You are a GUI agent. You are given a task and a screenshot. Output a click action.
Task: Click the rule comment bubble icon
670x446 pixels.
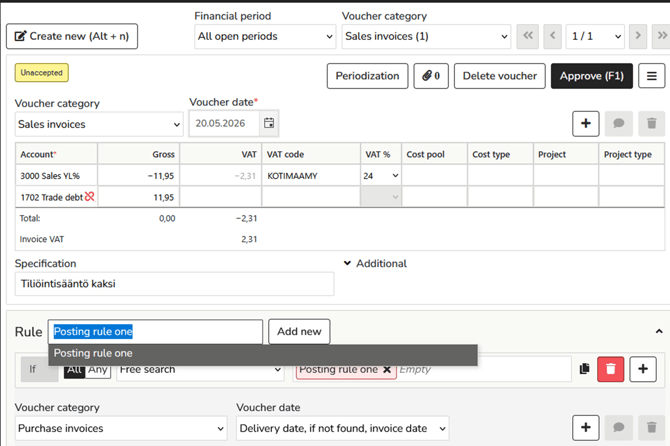click(618, 428)
